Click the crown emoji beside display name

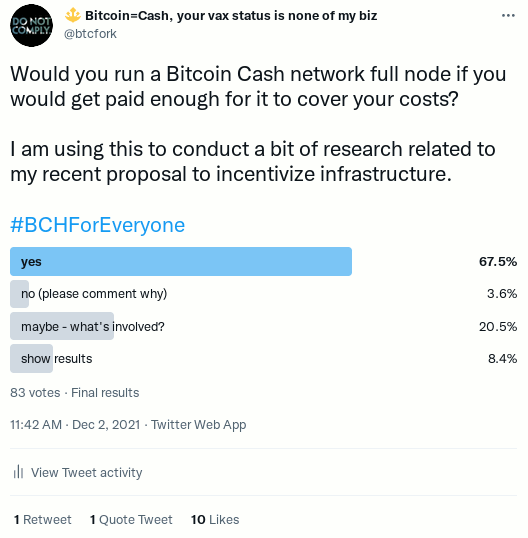coord(73,15)
